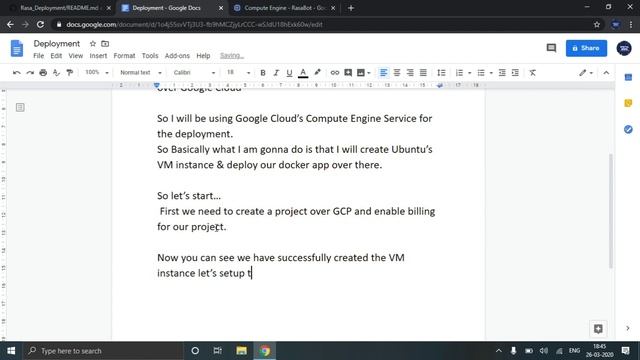
Task: Open the highlight color picker
Action: [317, 73]
